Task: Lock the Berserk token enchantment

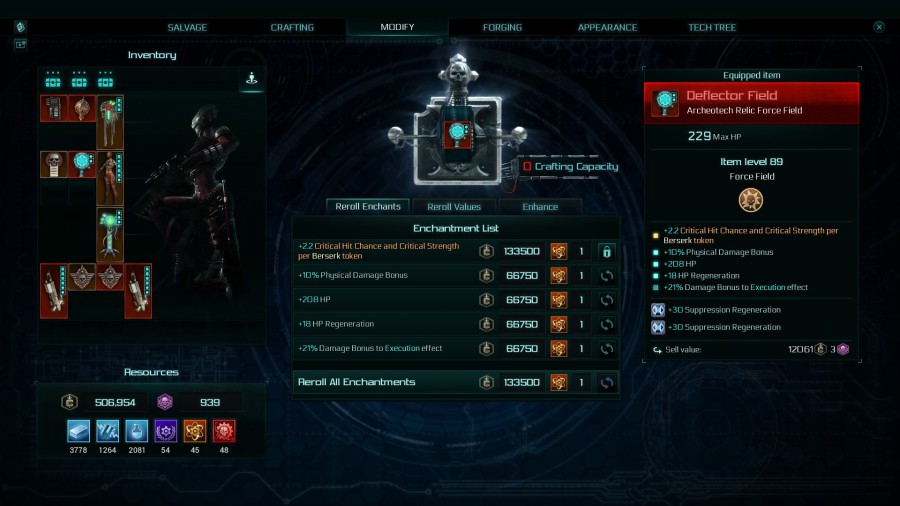Action: [606, 251]
